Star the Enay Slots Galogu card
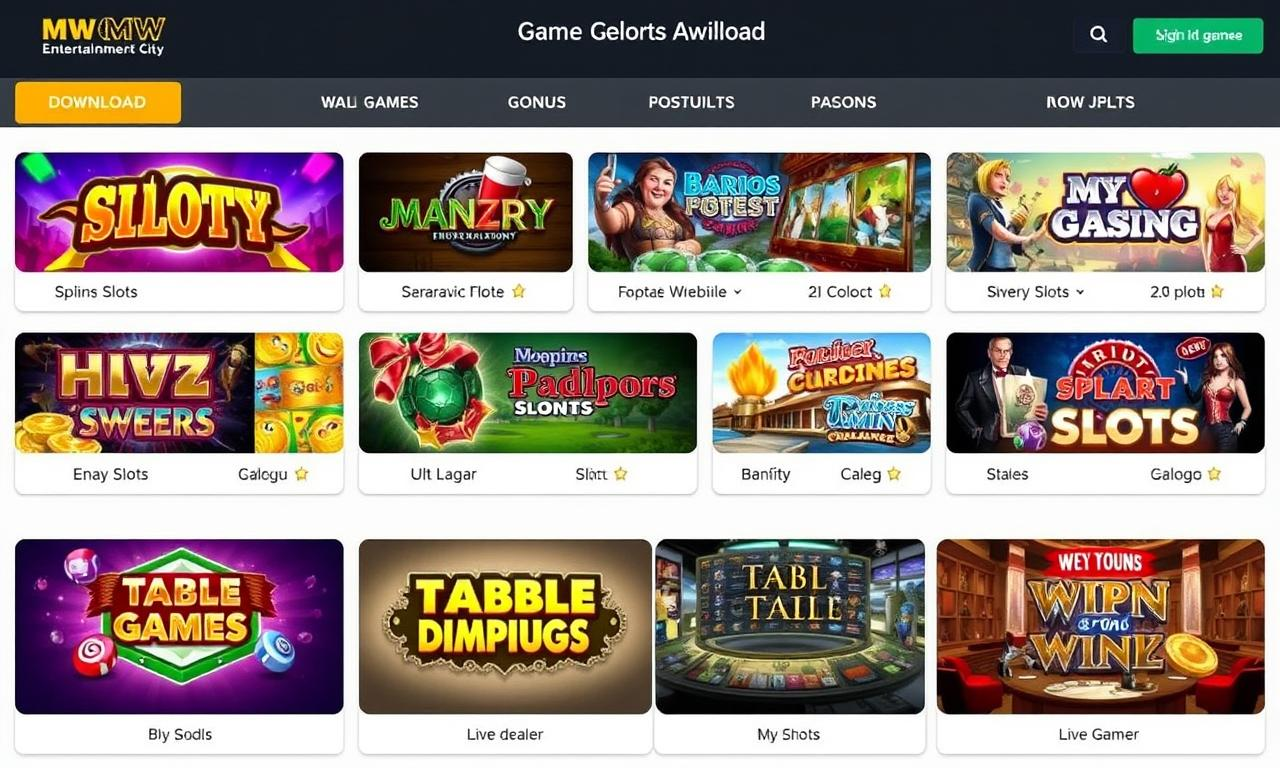The image size is (1280, 768). [301, 474]
